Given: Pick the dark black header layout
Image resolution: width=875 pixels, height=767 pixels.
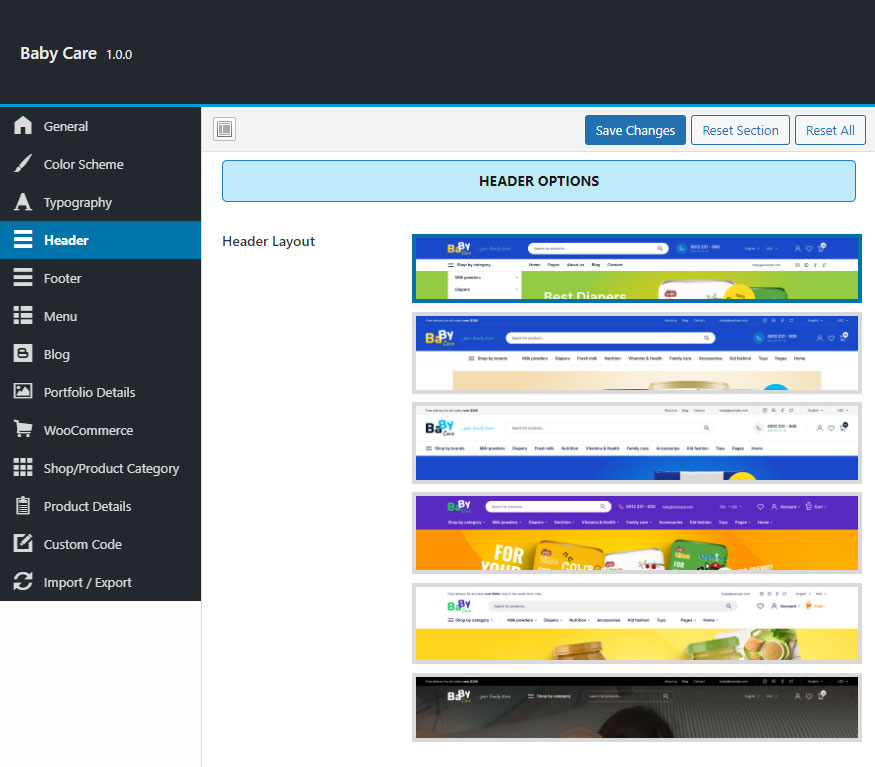Looking at the screenshot, I should click(637, 707).
